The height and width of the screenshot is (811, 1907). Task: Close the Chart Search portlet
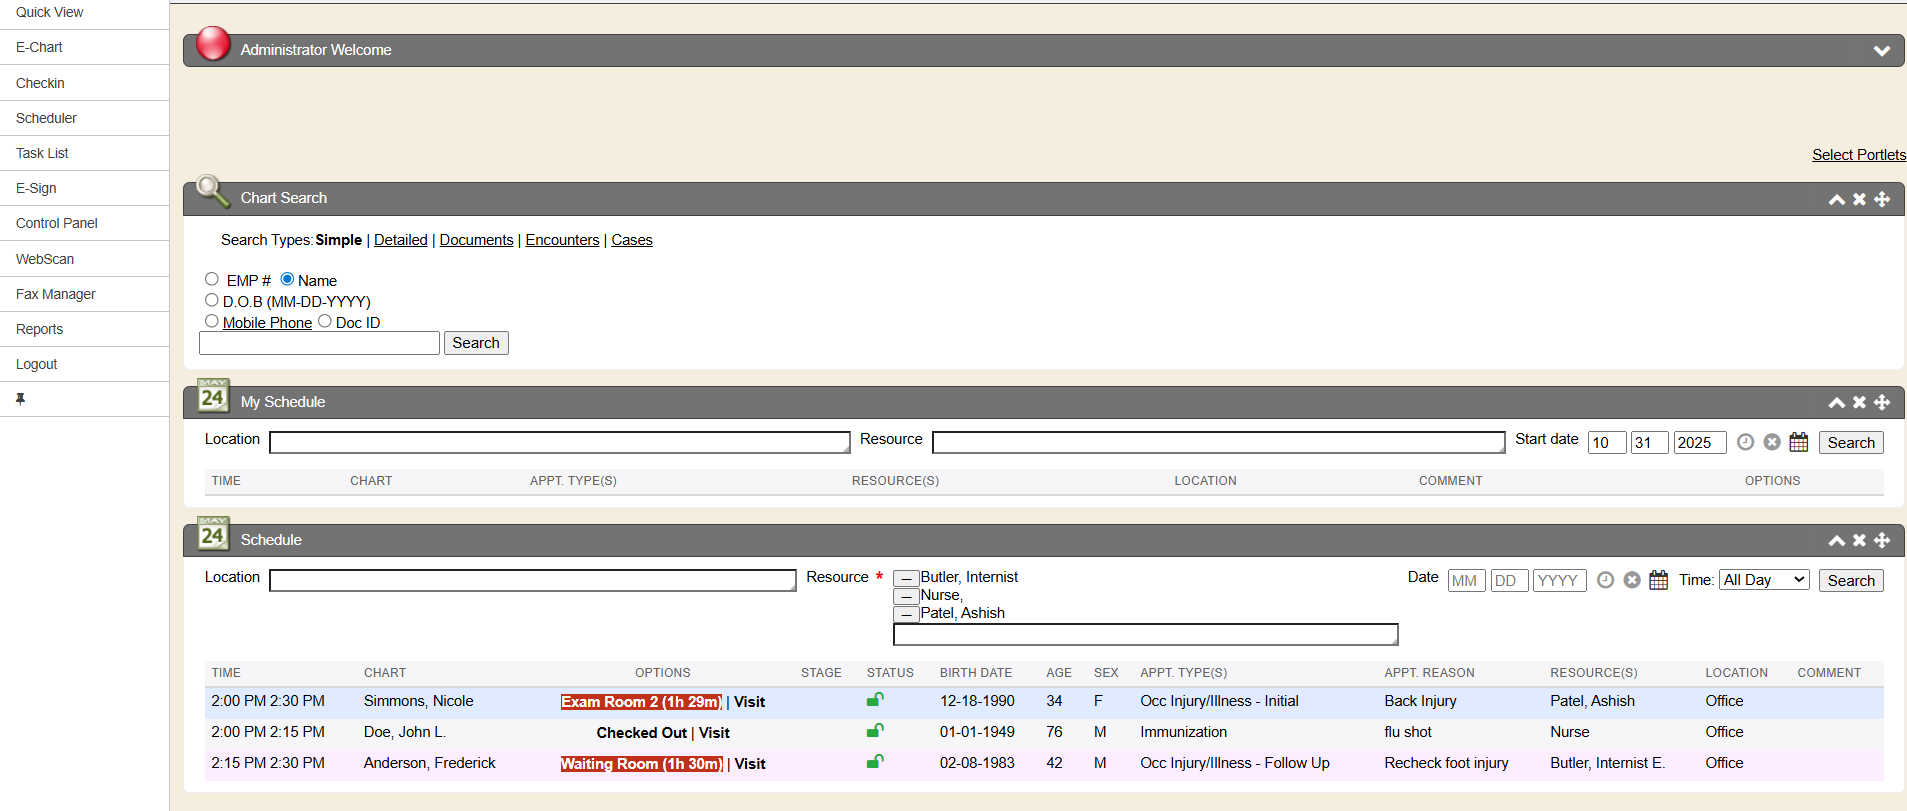click(x=1859, y=199)
